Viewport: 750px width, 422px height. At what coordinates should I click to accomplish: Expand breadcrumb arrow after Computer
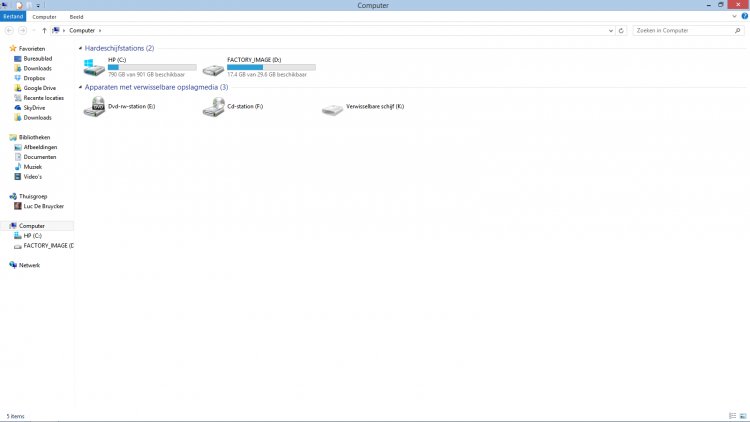click(100, 30)
